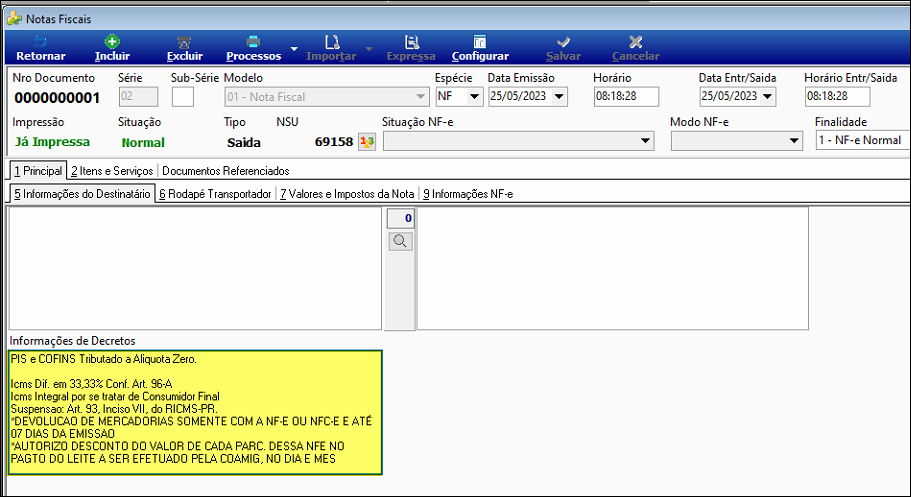The image size is (911, 497).
Task: Open the Situação NF-e dropdown
Action: [x=645, y=141]
